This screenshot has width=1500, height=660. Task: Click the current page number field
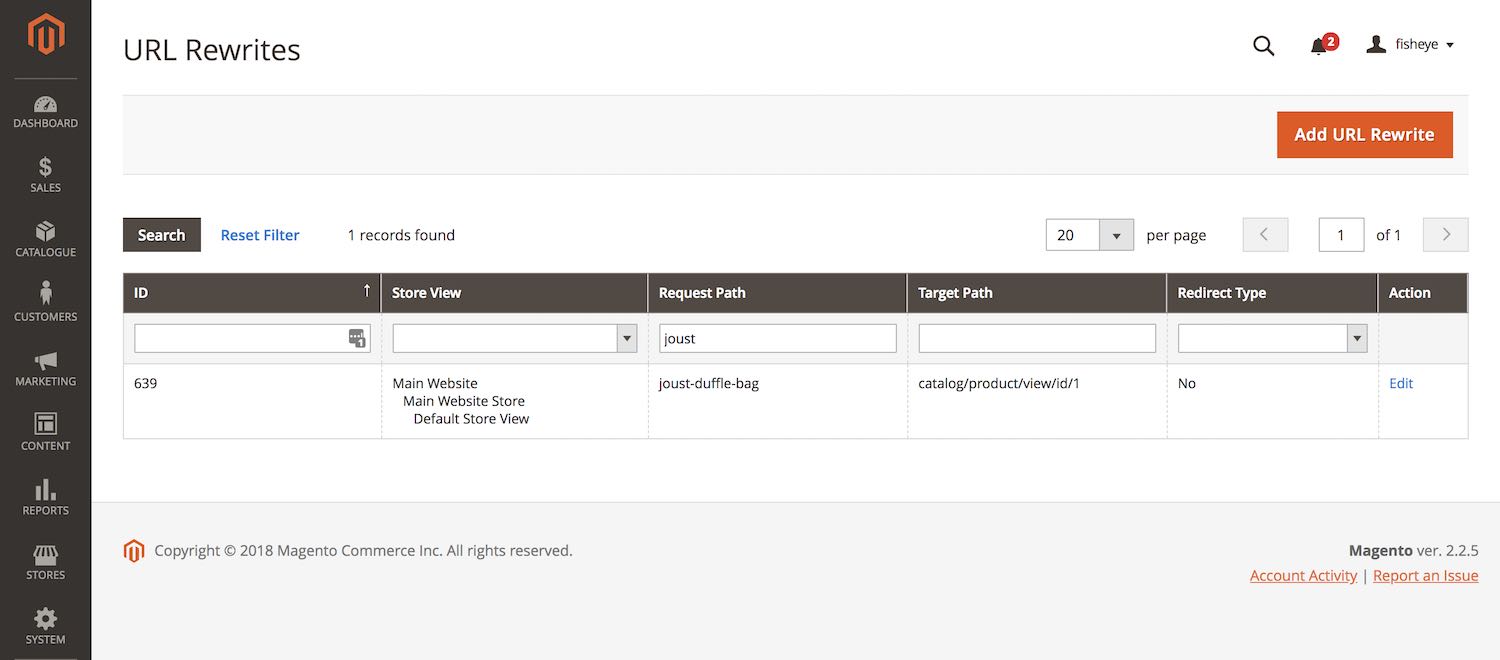pyautogui.click(x=1341, y=235)
